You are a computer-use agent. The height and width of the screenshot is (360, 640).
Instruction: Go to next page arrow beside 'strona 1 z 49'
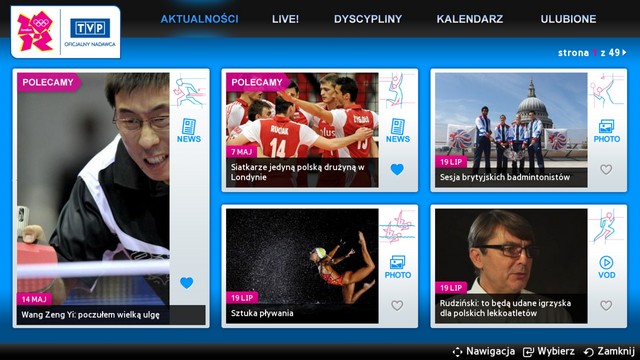[x=624, y=52]
